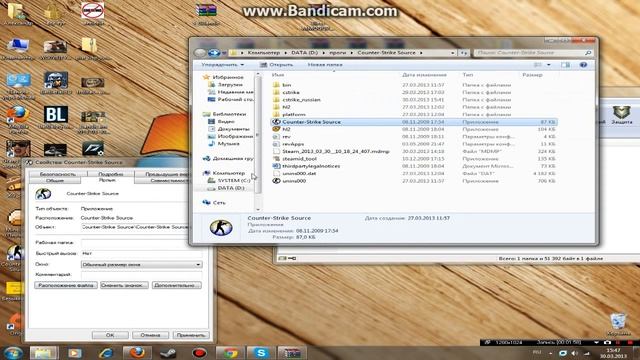Screen dimensions: 640x360
Task: Click the Отмена button in properties
Action: click(150, 335)
